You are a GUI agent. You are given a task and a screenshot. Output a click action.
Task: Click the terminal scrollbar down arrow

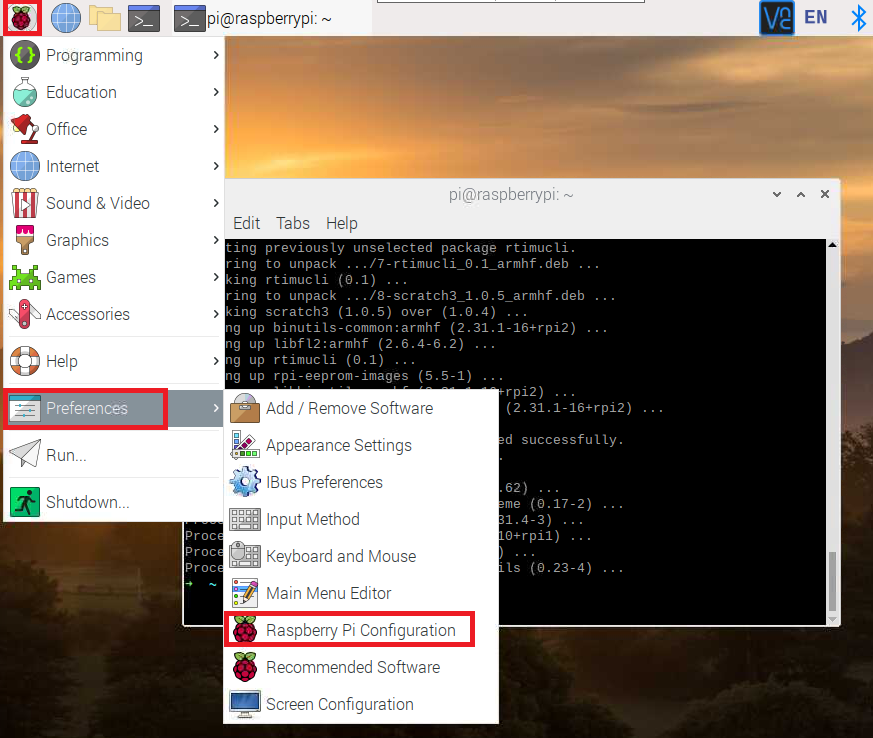click(832, 619)
